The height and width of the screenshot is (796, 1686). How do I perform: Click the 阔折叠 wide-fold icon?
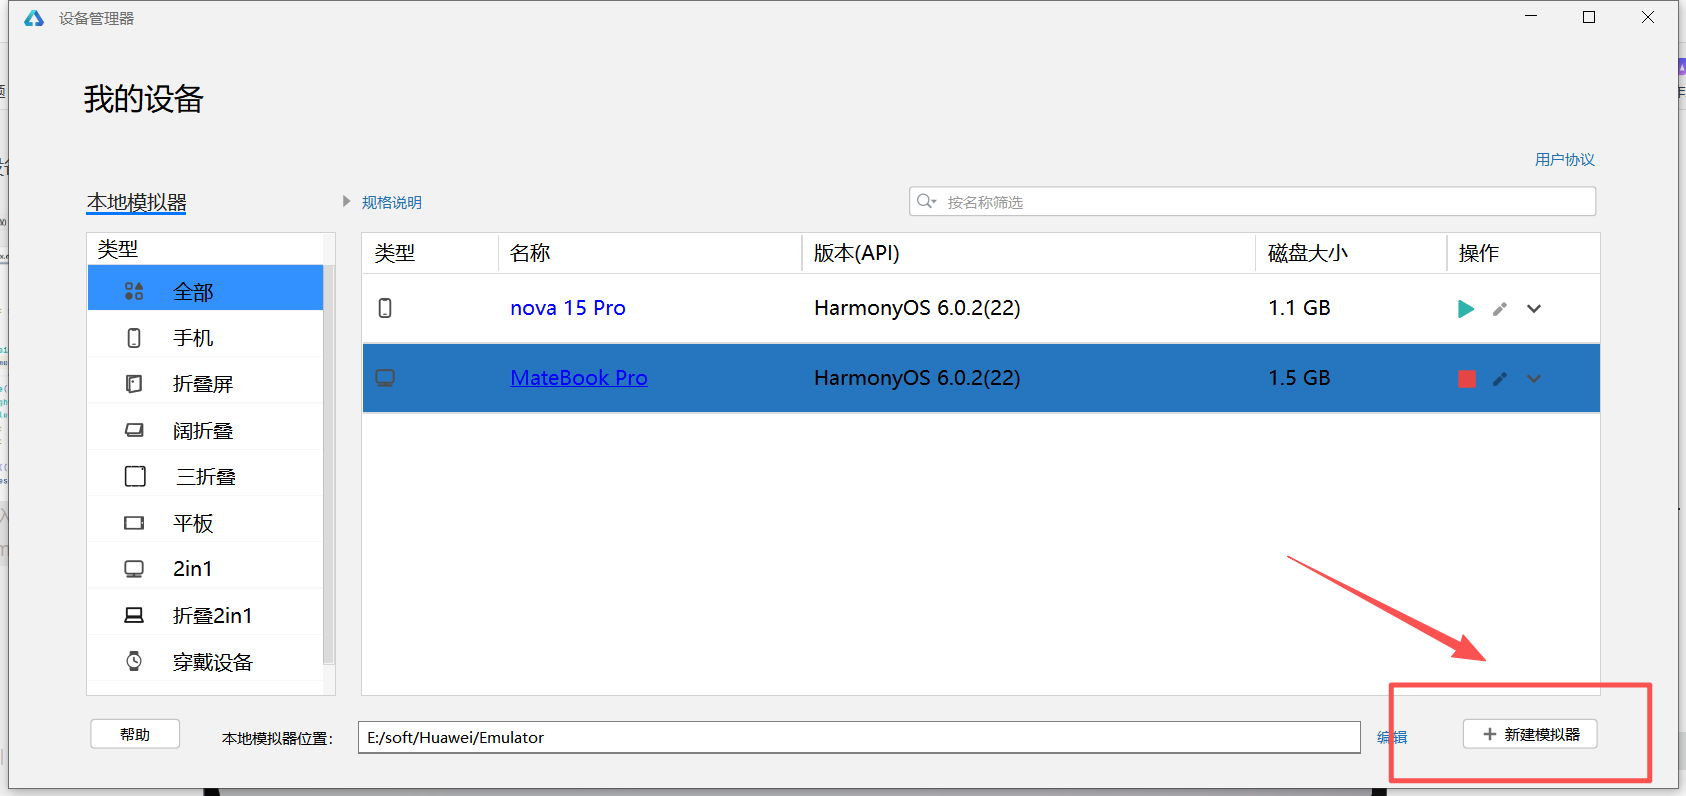(134, 430)
